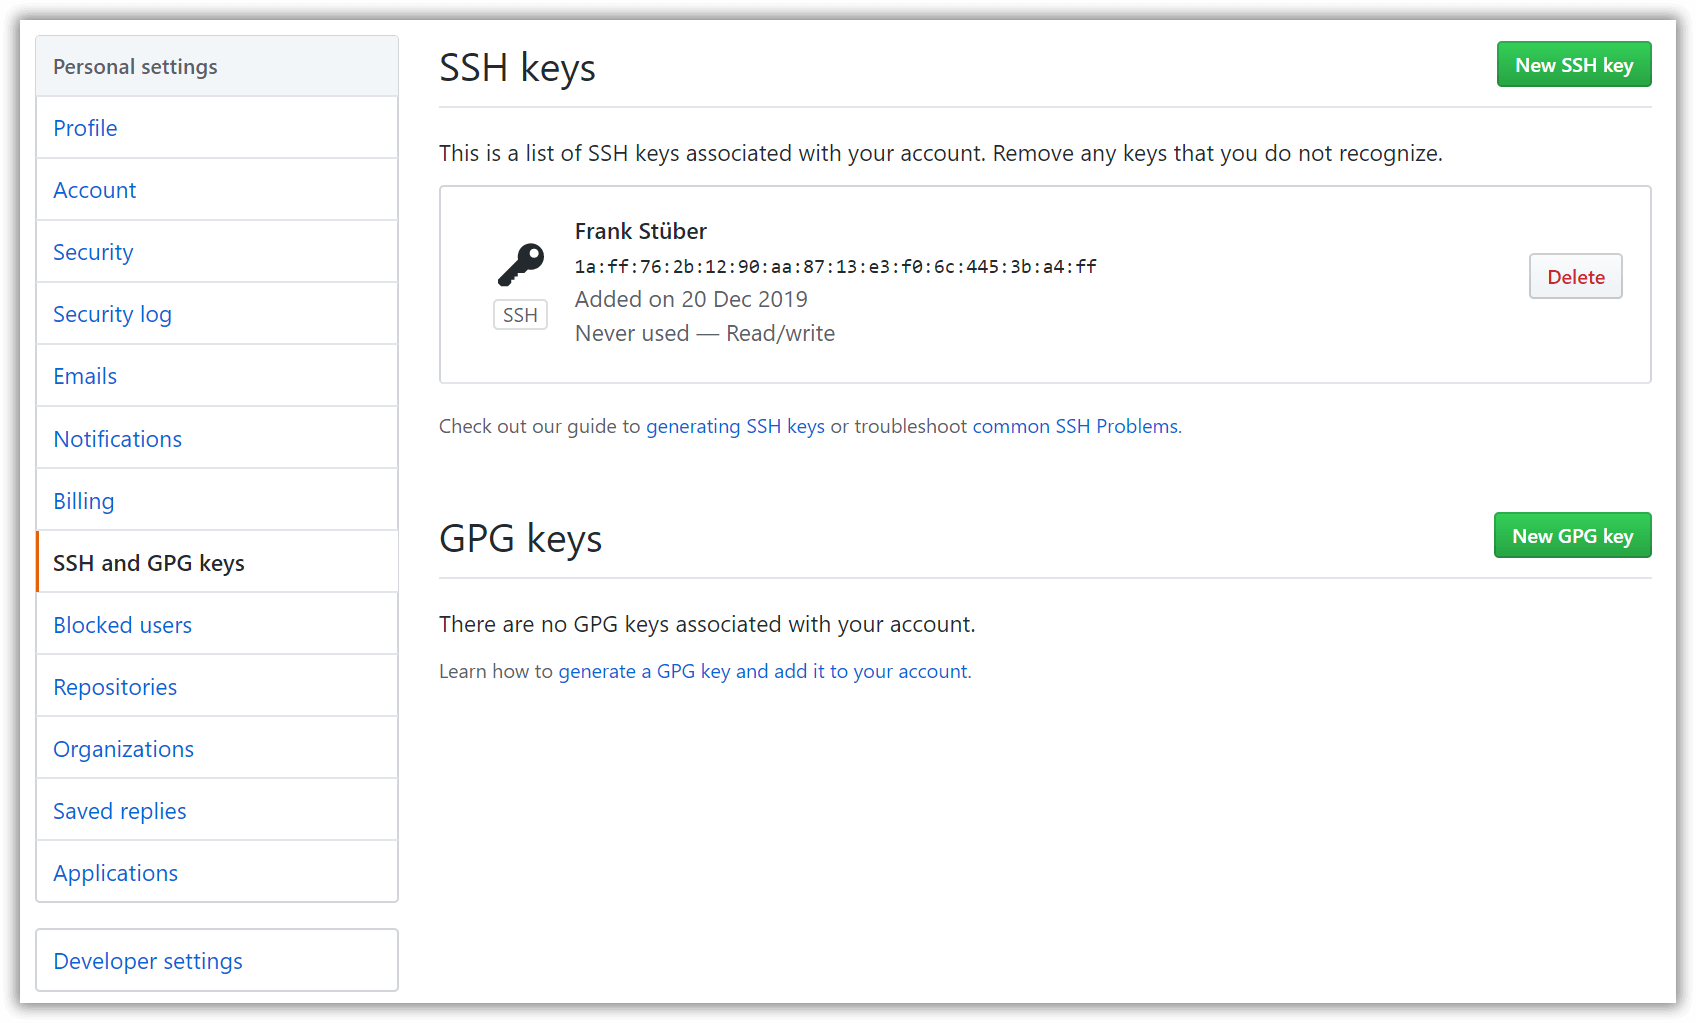Open Saved replies settings
The image size is (1696, 1023).
tap(119, 810)
